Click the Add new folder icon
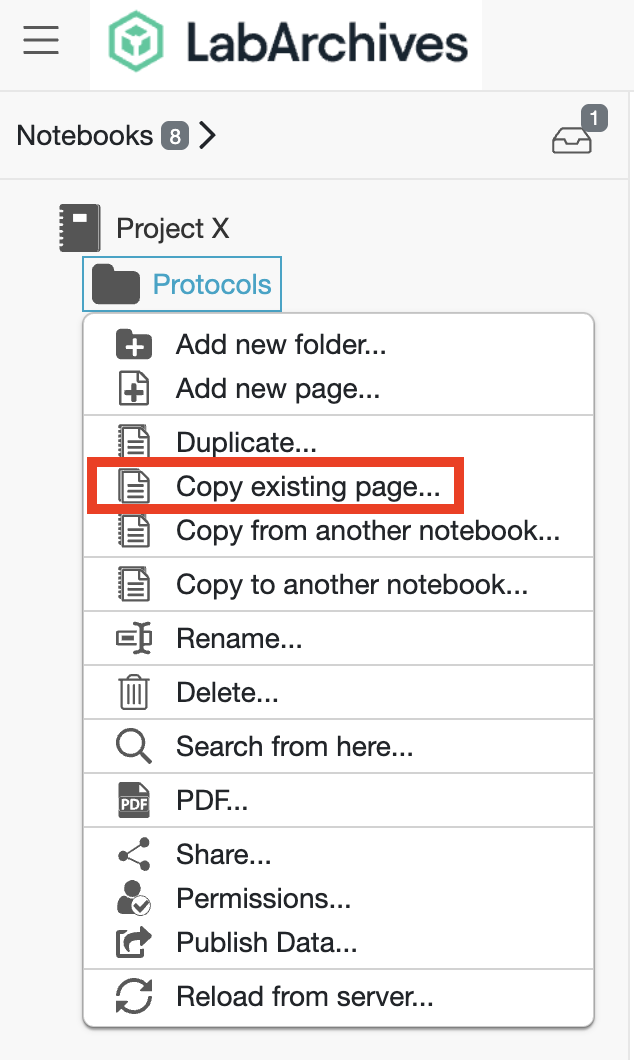 click(x=134, y=344)
